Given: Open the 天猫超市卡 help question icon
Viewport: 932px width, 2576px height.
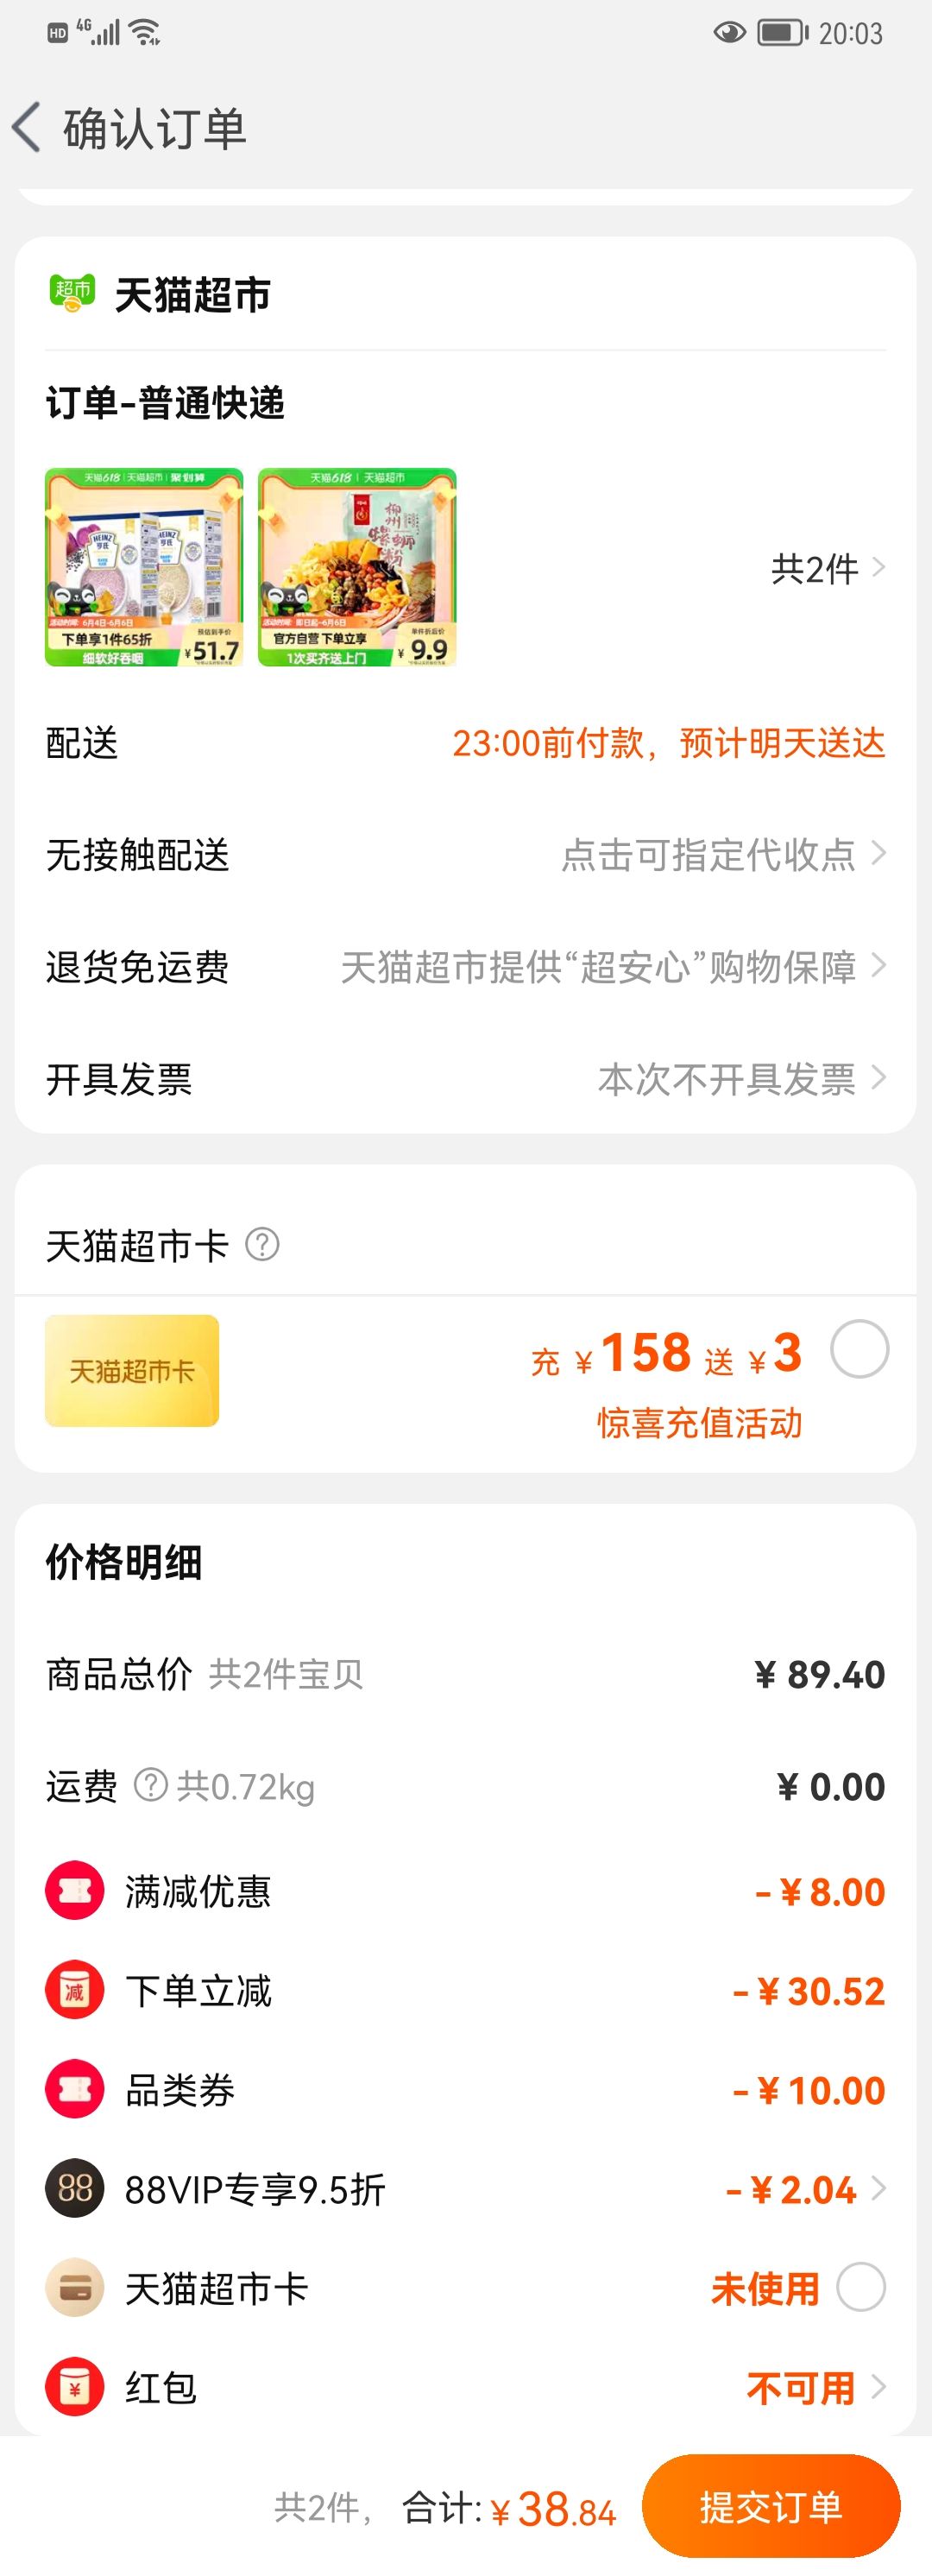Looking at the screenshot, I should click(x=262, y=1245).
